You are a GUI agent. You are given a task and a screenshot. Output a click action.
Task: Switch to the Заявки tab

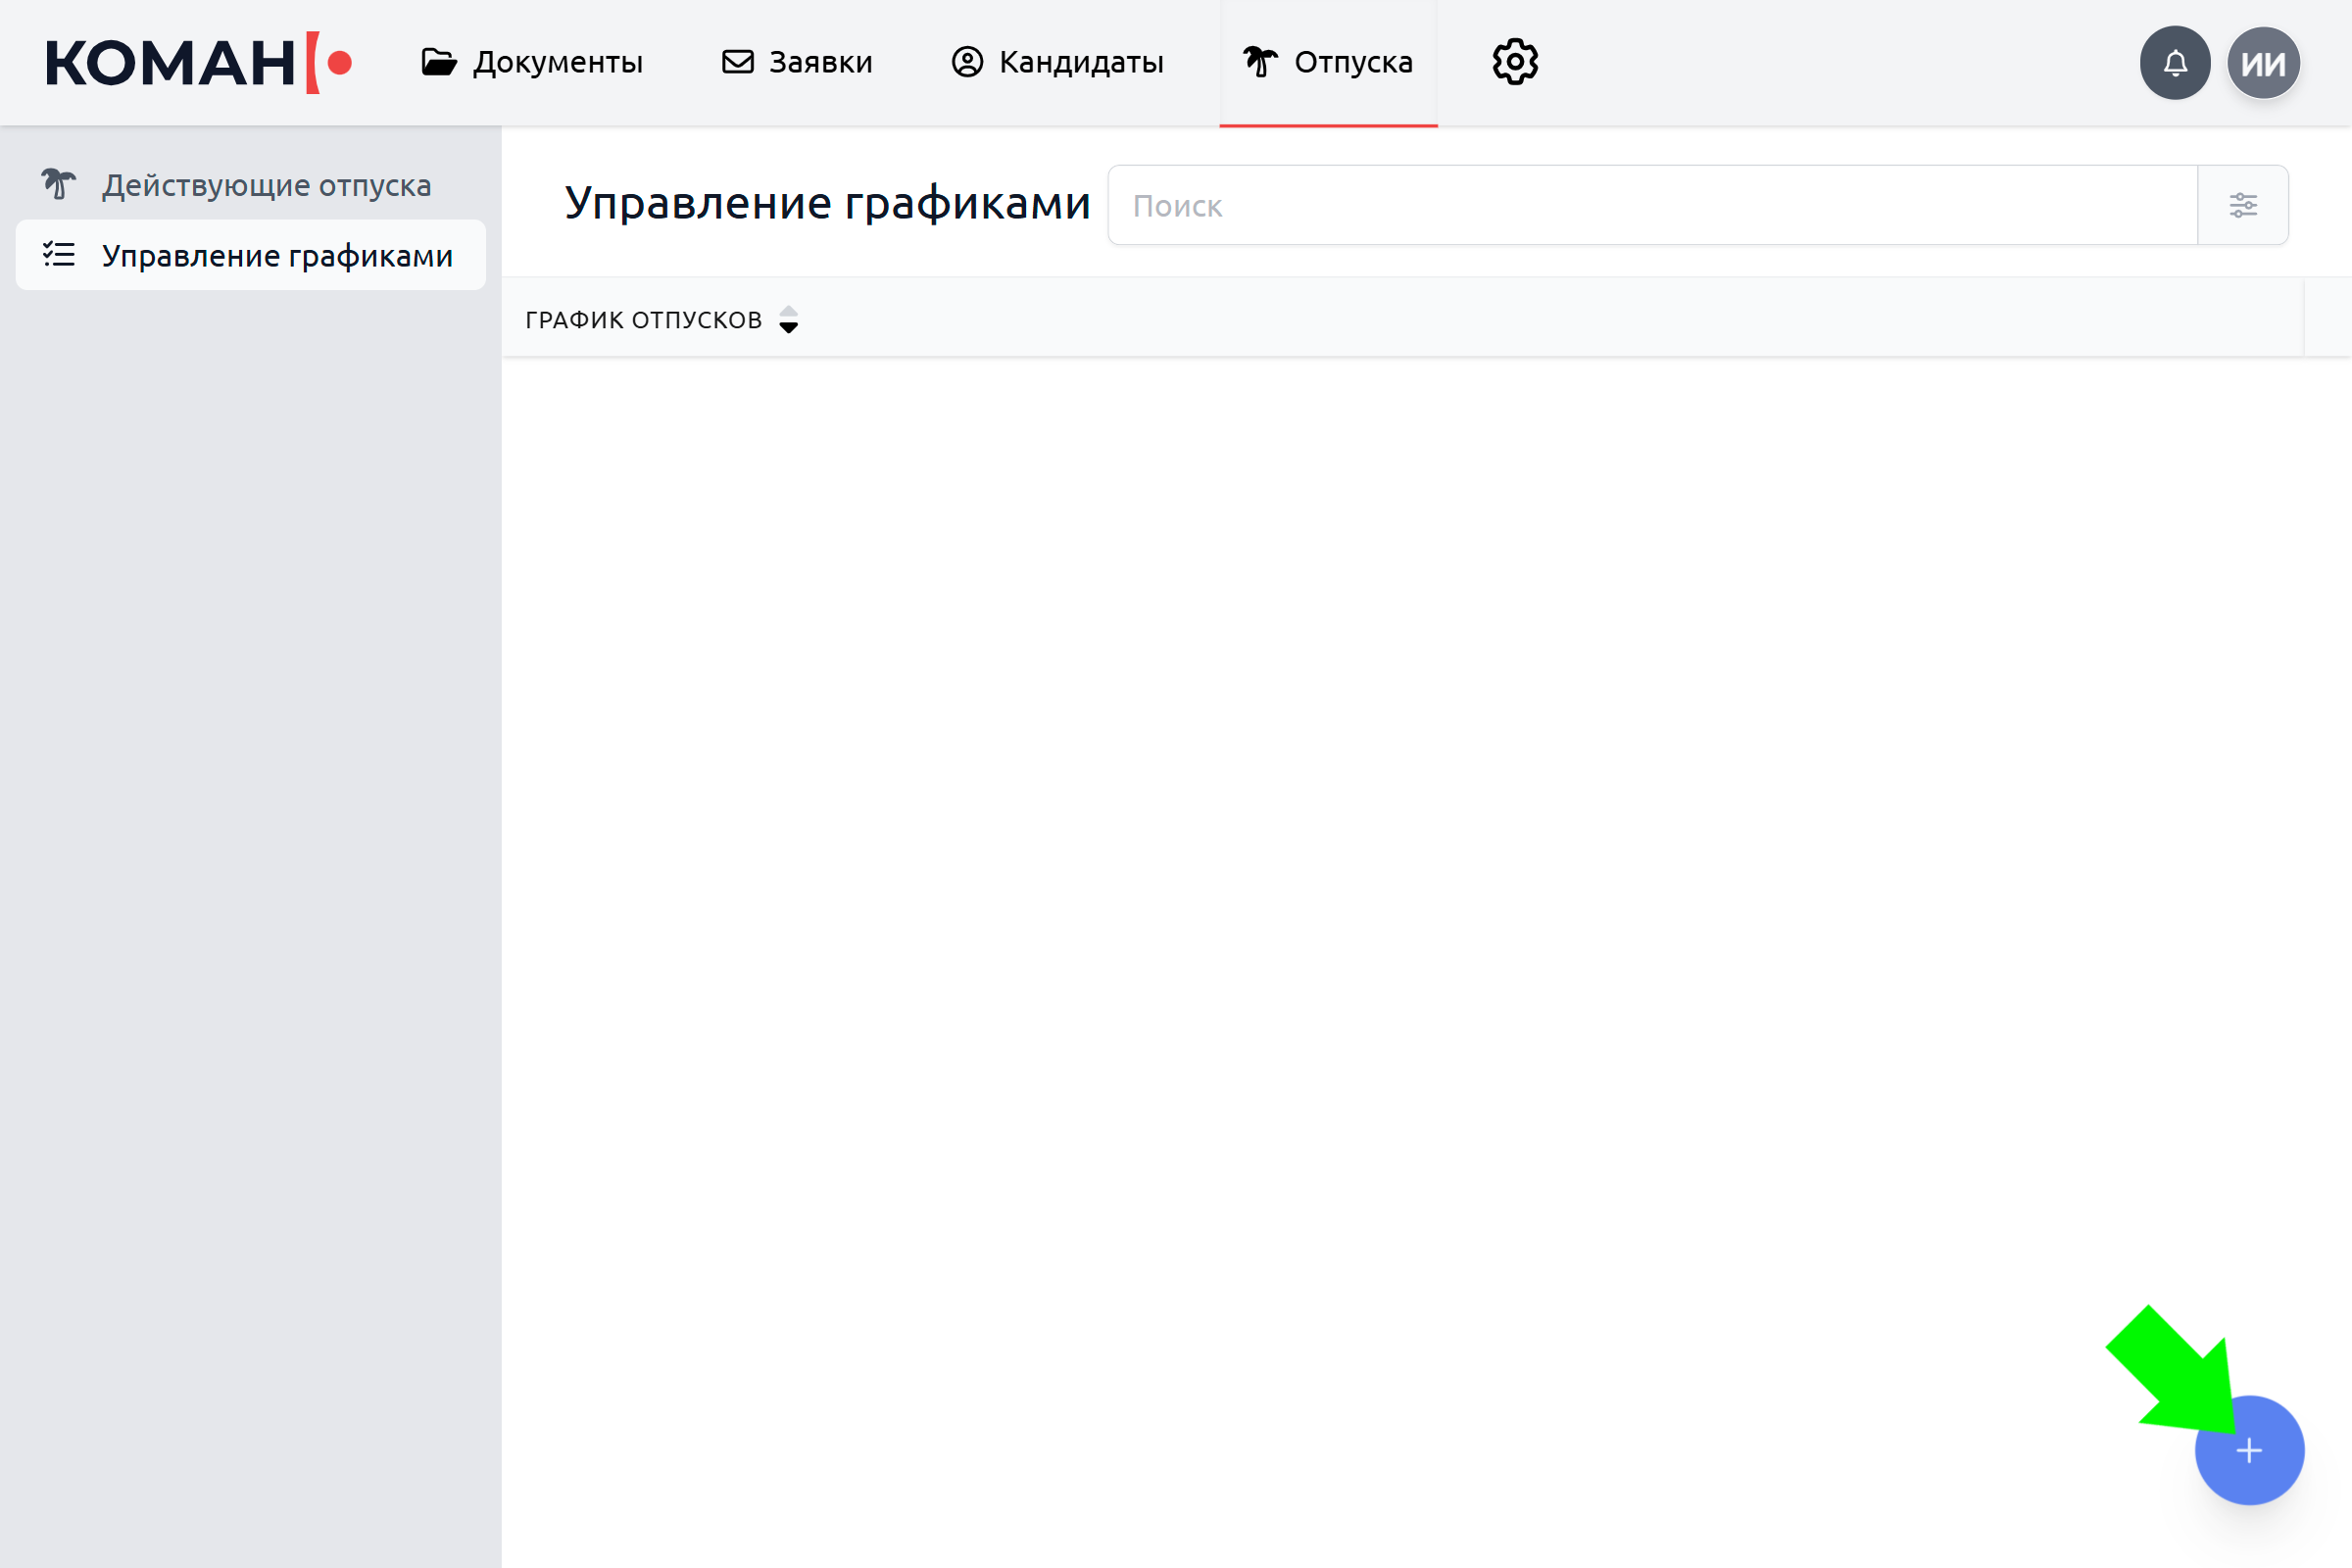coord(820,62)
